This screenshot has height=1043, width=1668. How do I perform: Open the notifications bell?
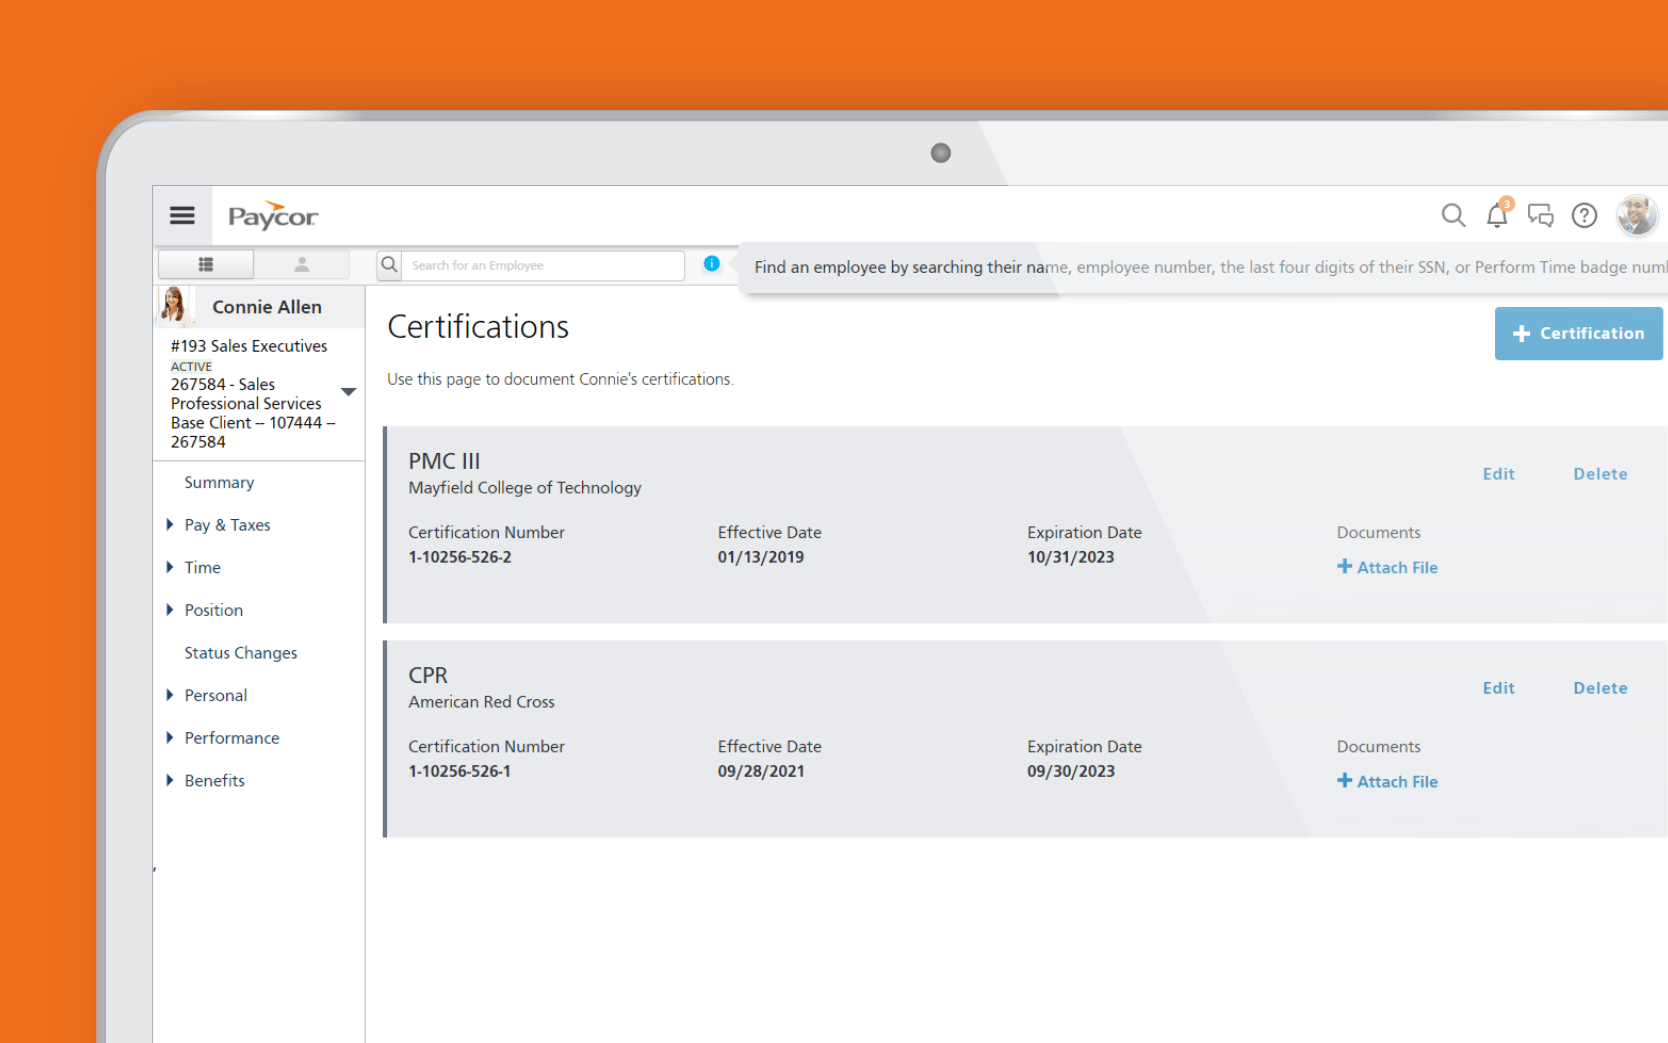[1497, 214]
